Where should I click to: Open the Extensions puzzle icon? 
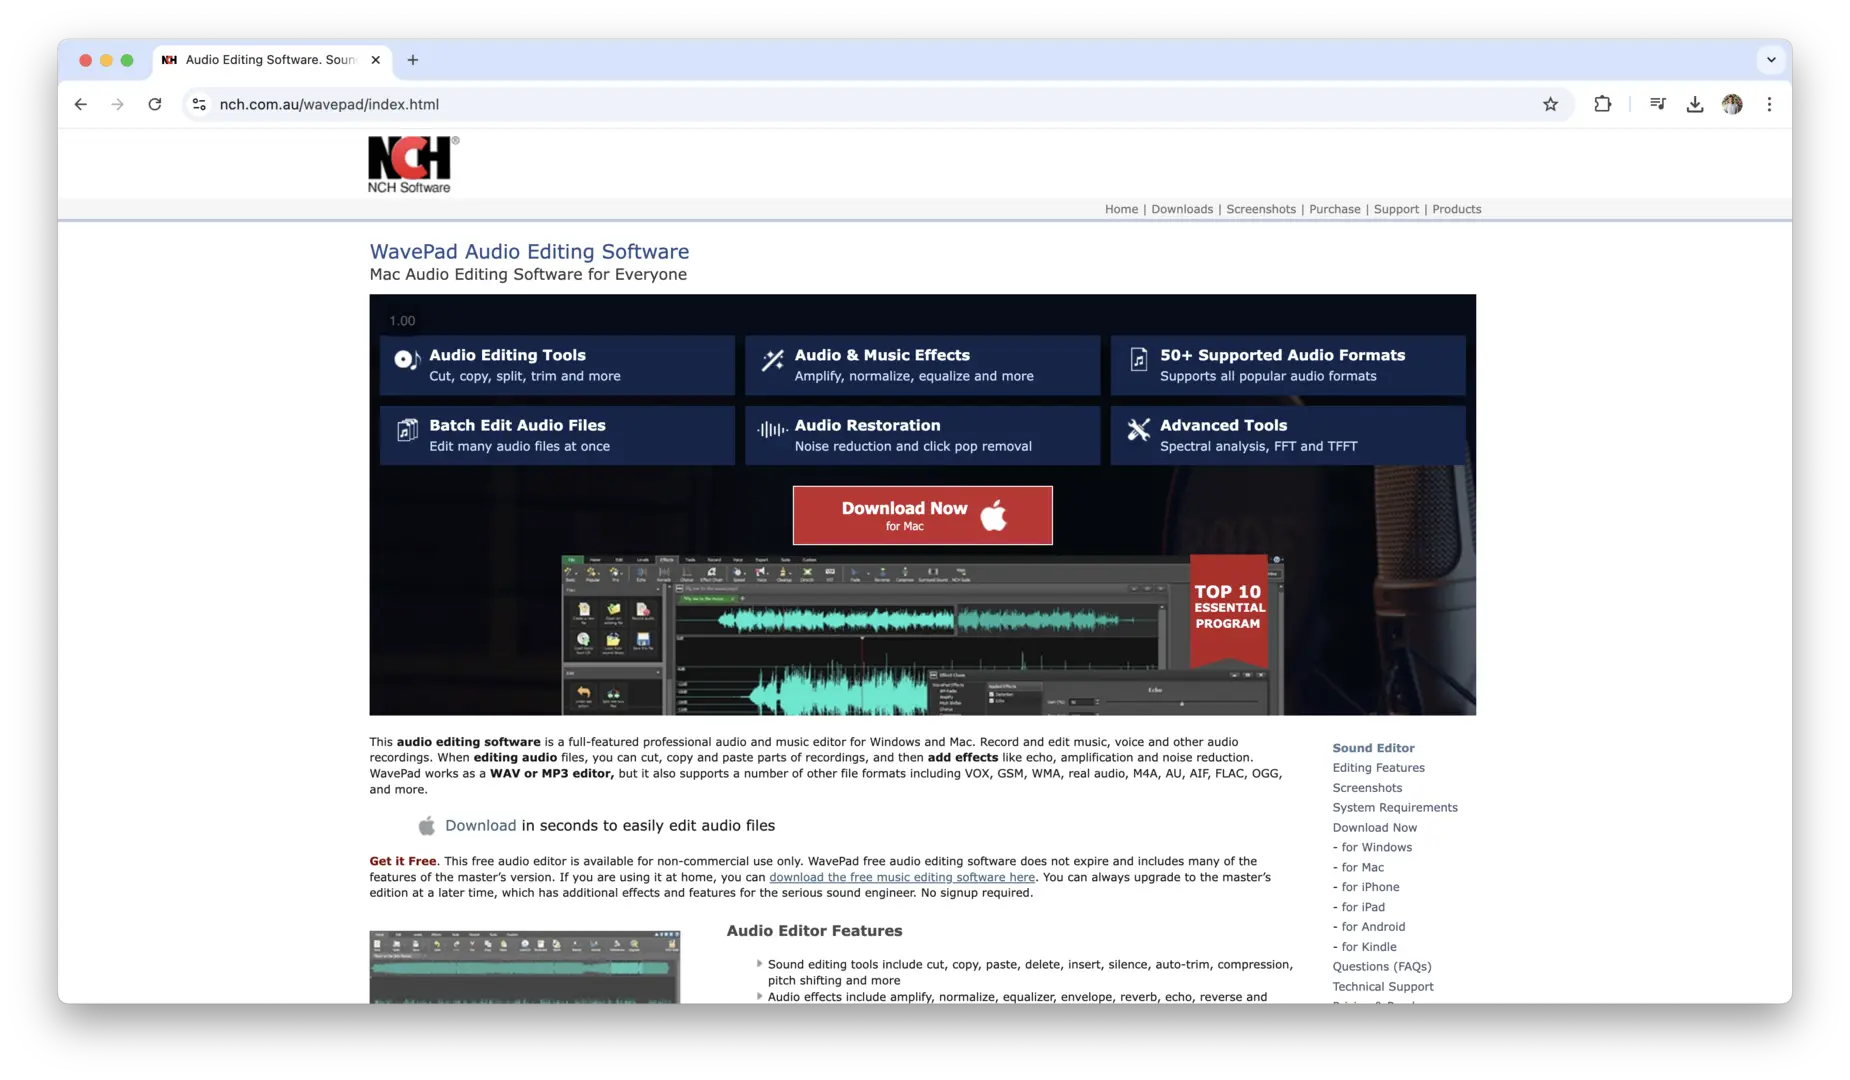click(x=1602, y=104)
